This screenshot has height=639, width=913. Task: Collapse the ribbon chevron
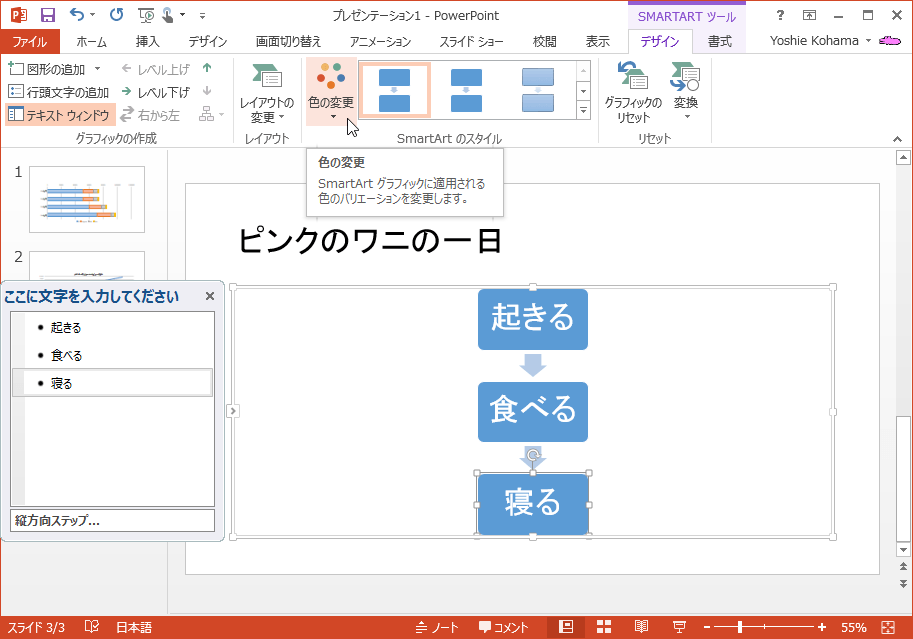[897, 139]
